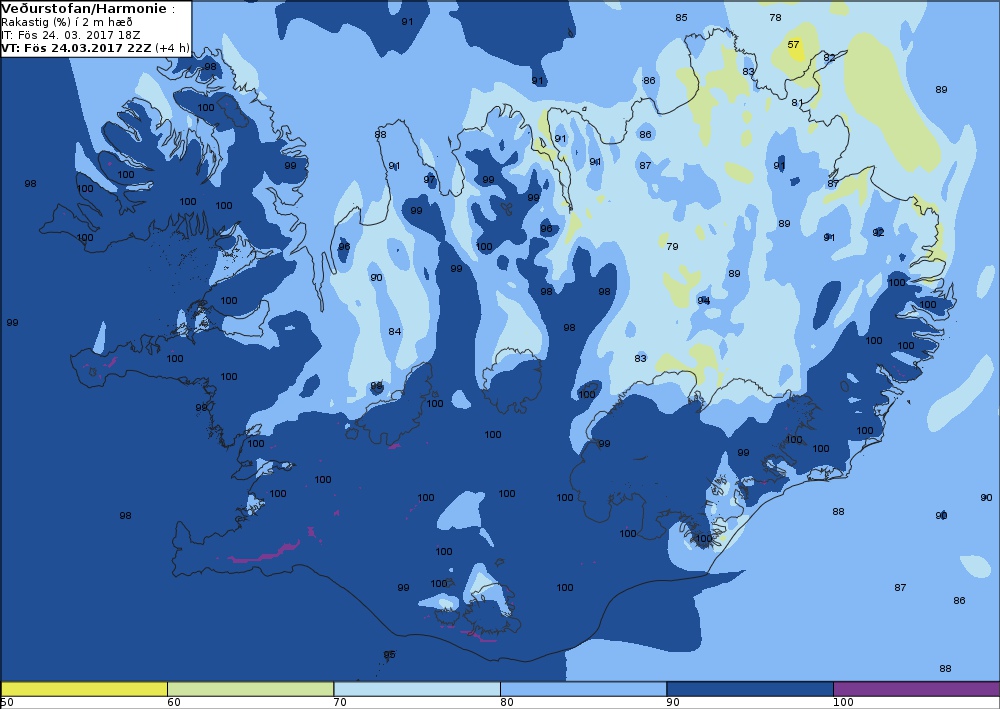1000x709 pixels.
Task: Click the purple legend bar above 100
Action: pyautogui.click(x=916, y=689)
